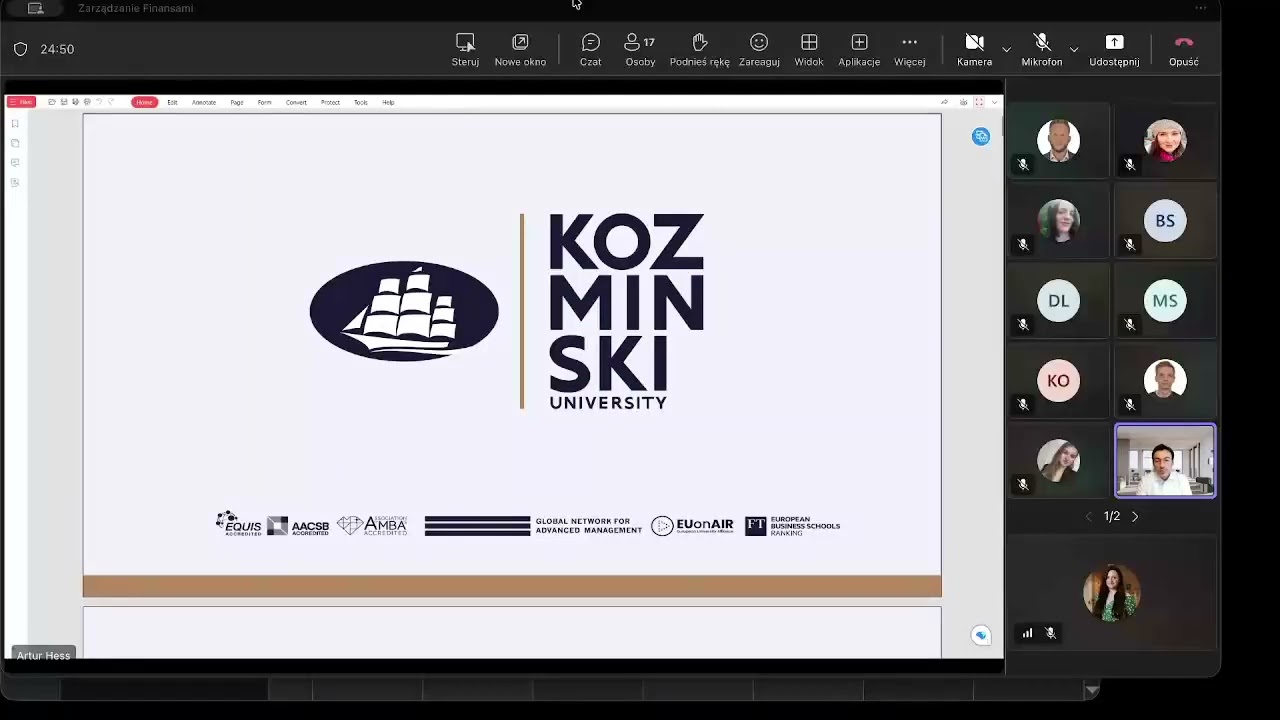Click the Zarządzanie Finansami meeting title
This screenshot has height=720, width=1280.
tap(136, 8)
